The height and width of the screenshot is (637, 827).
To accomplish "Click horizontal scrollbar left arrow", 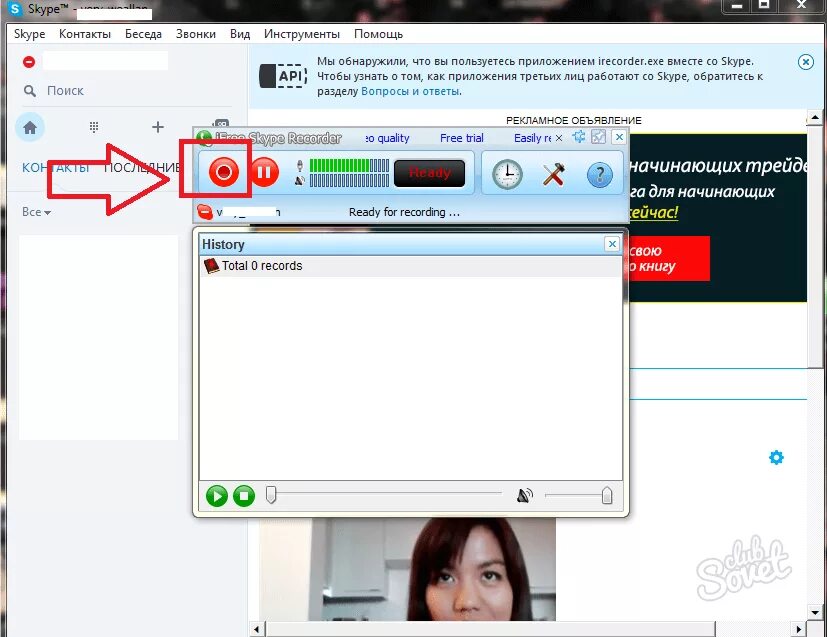I will tap(257, 629).
